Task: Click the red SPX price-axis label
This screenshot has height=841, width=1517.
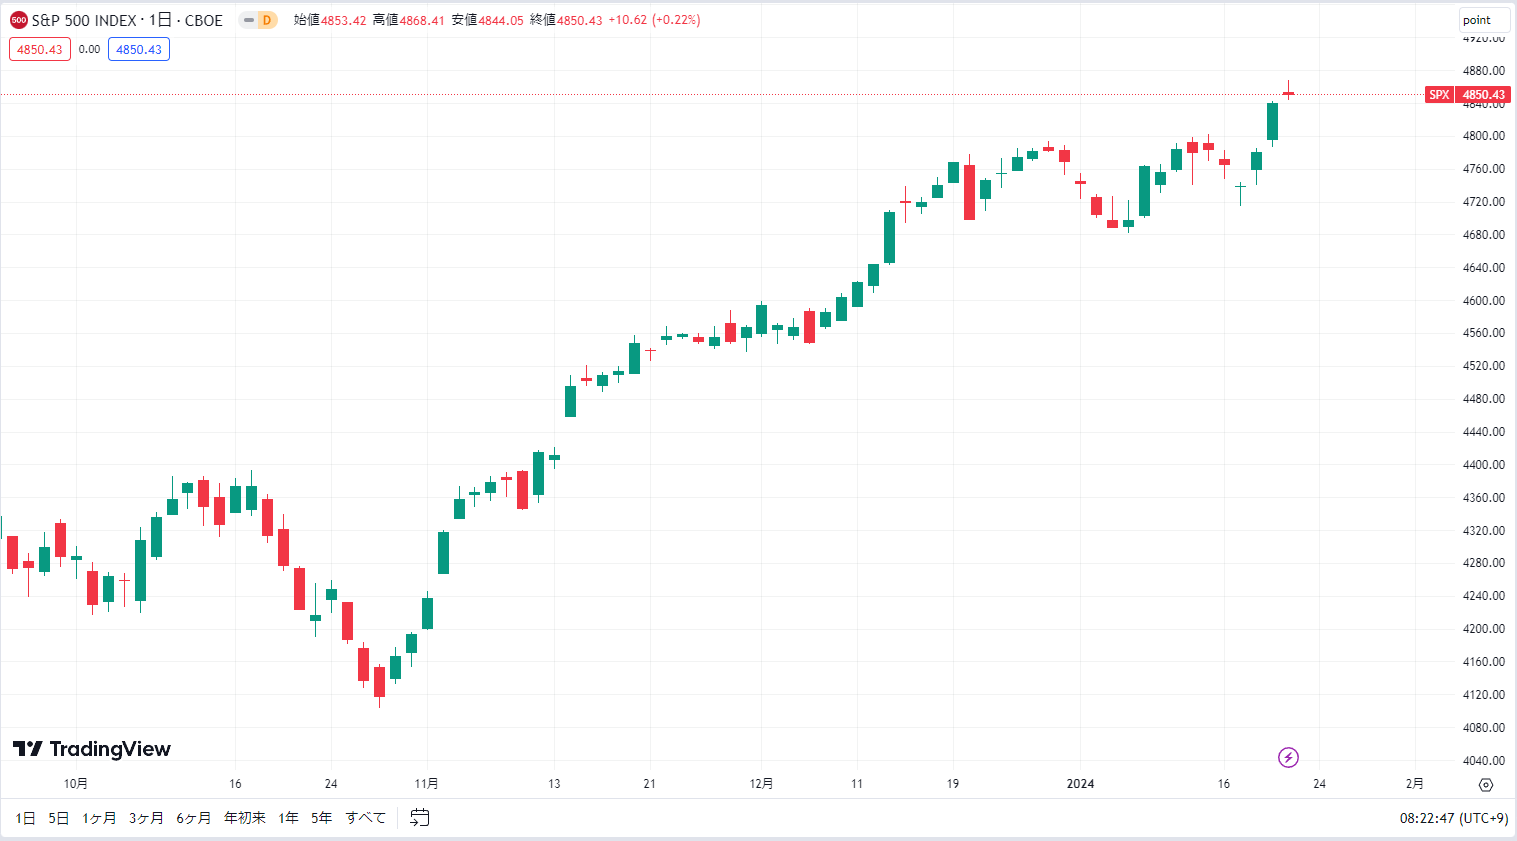Action: (1439, 95)
